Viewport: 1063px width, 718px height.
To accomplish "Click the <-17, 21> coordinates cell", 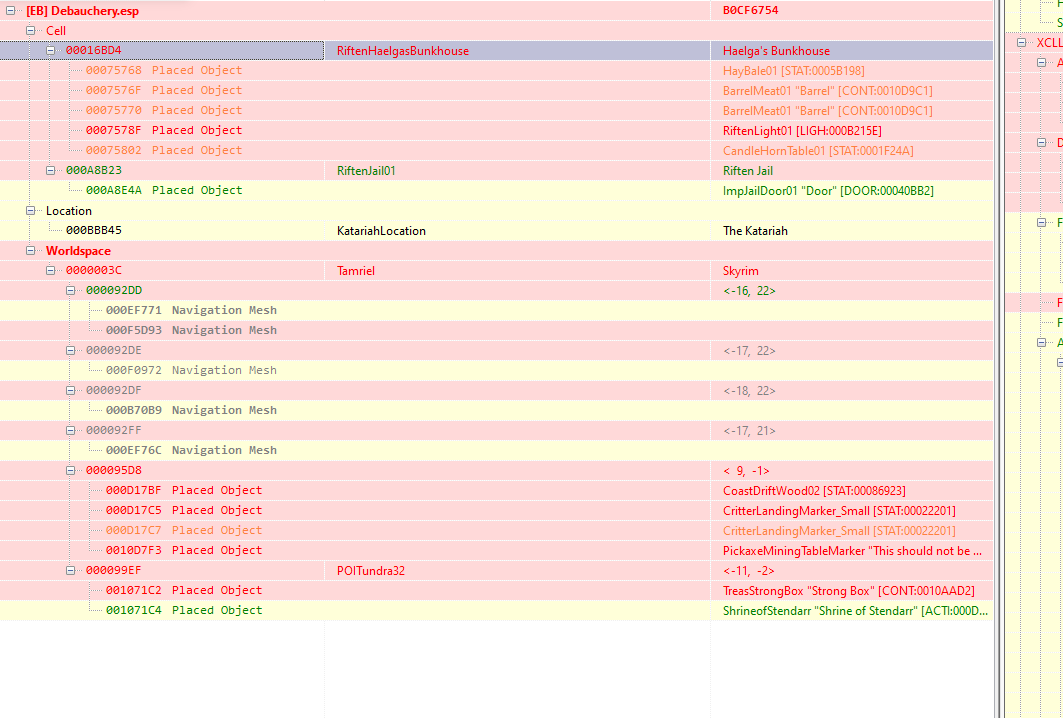I will [x=851, y=431].
